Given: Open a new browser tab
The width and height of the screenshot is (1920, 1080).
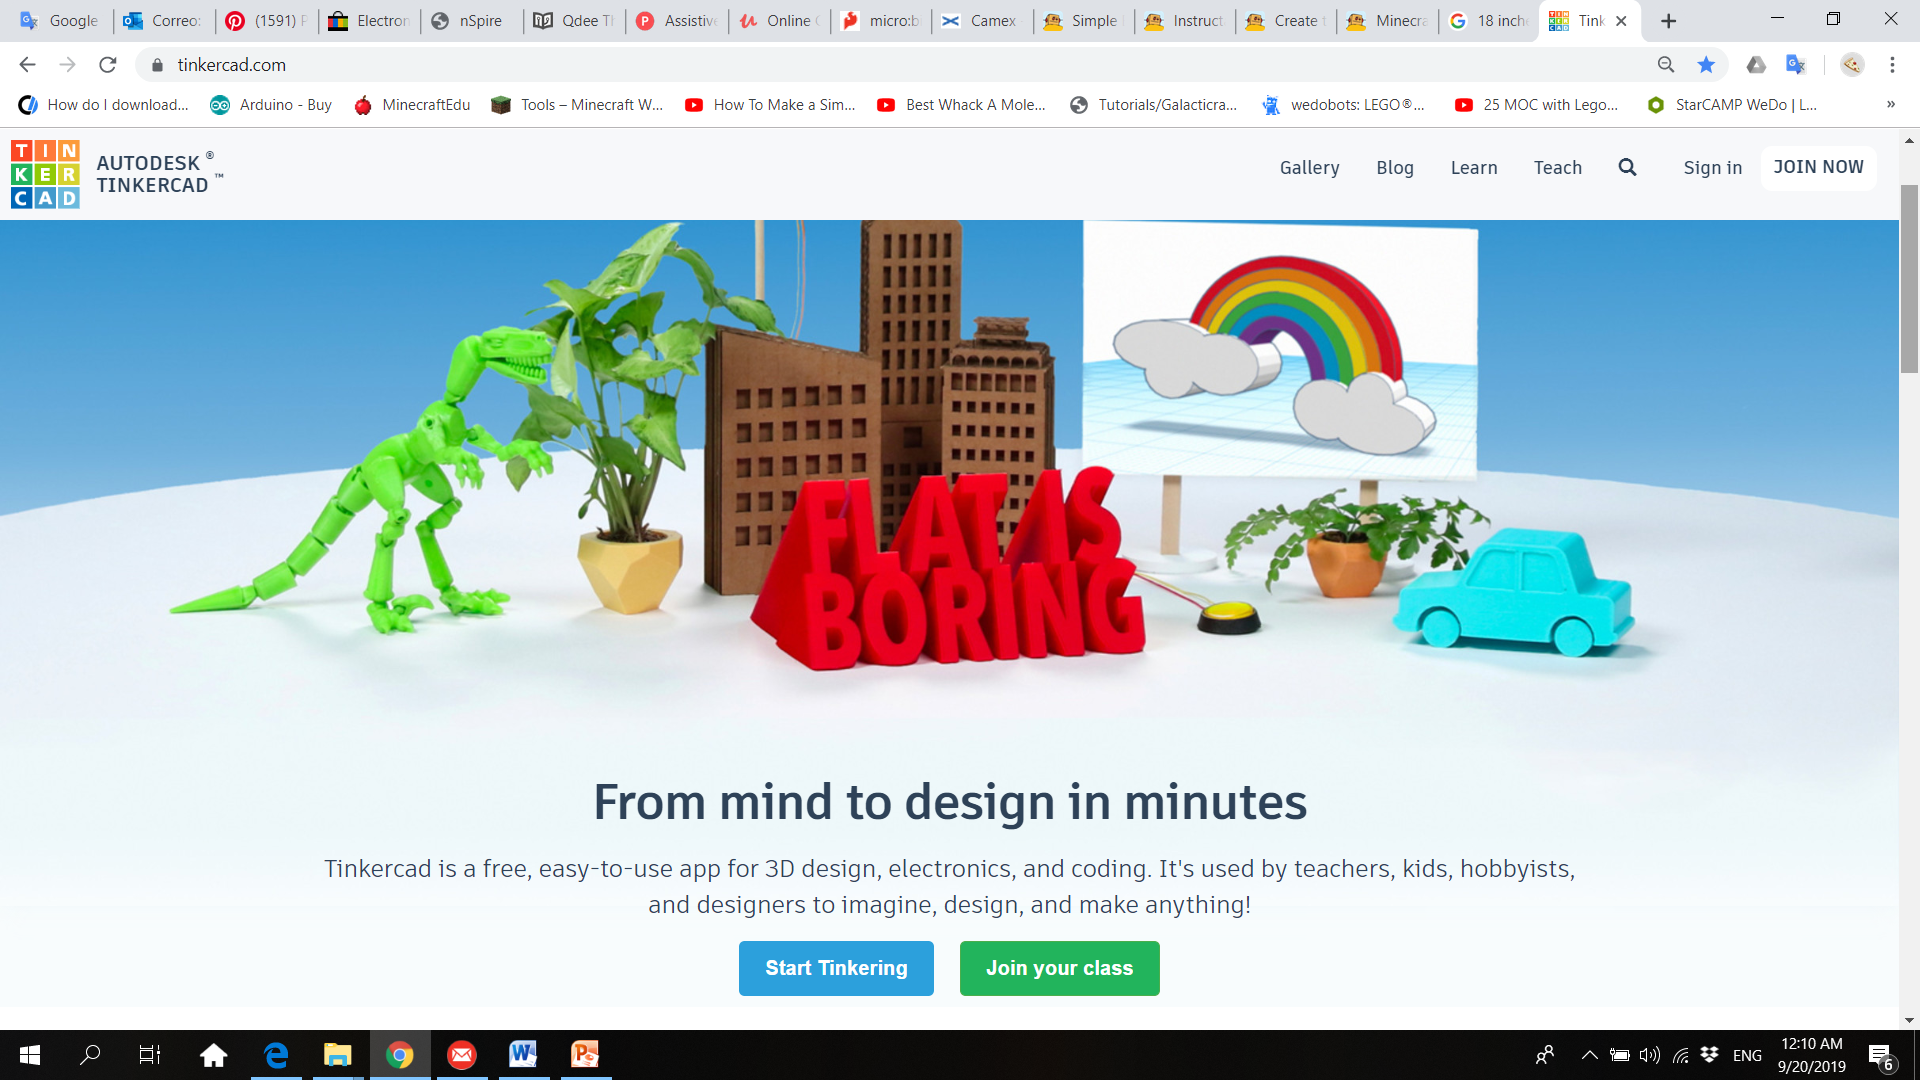Looking at the screenshot, I should [x=1668, y=20].
